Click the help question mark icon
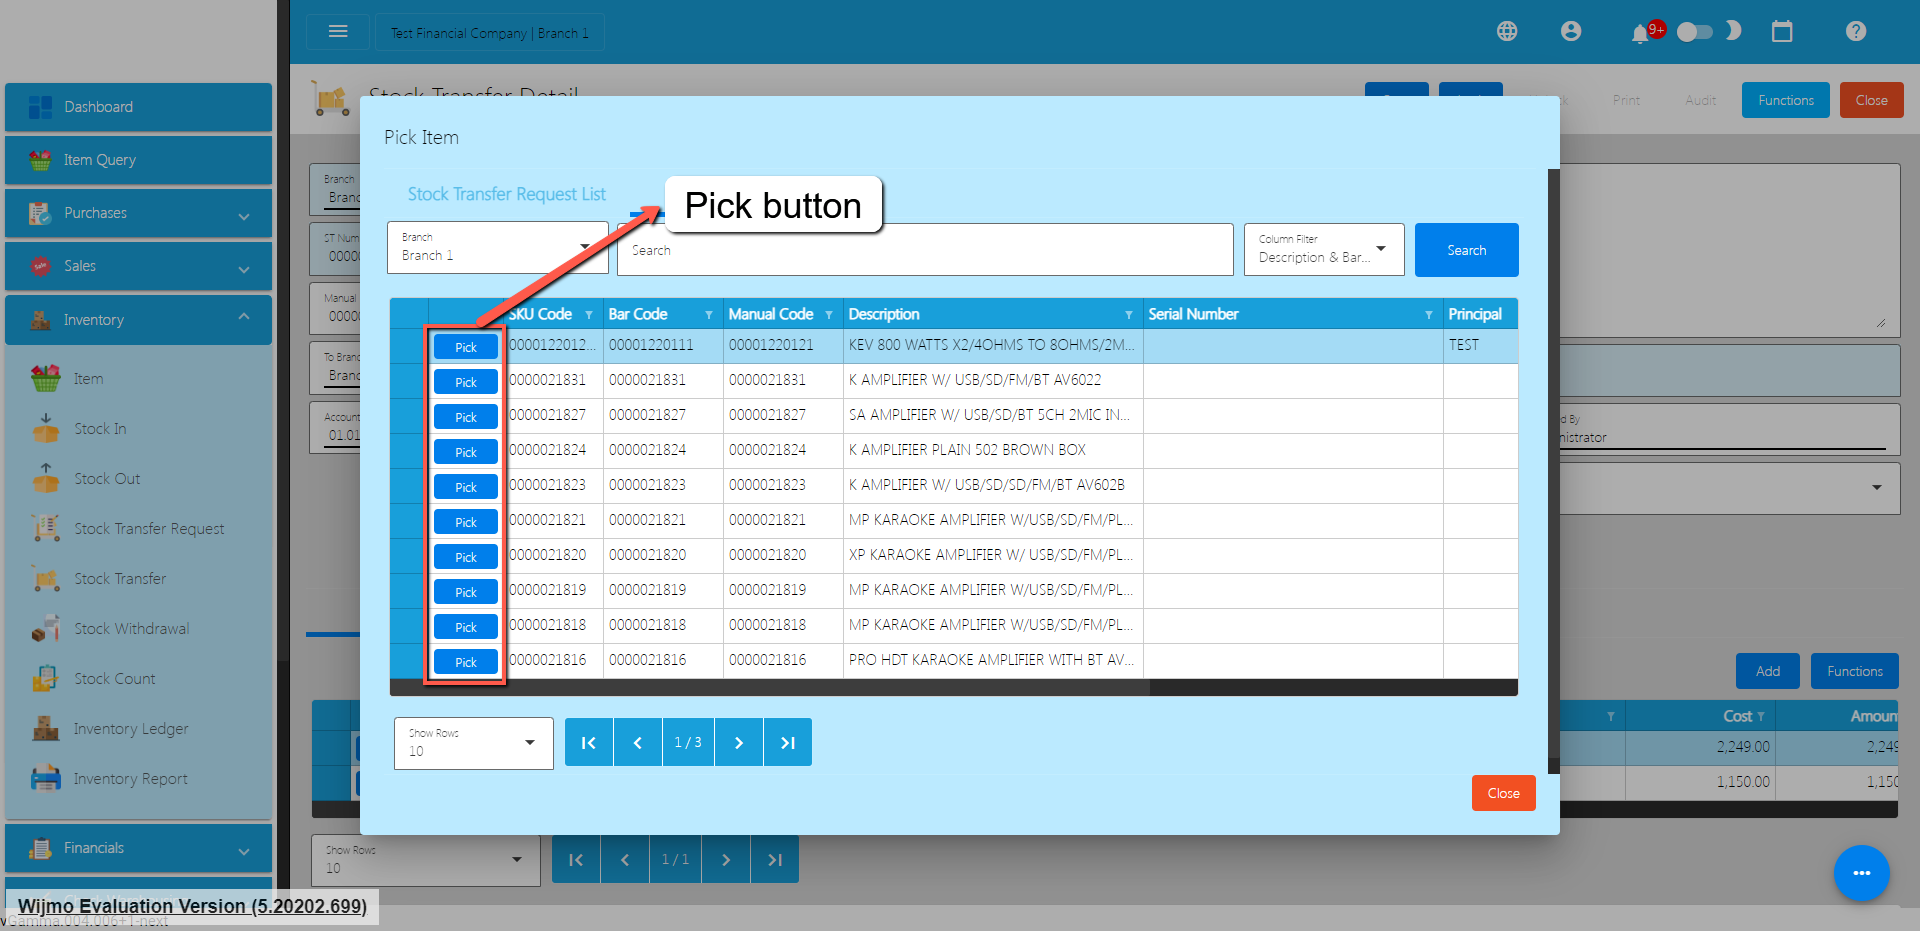This screenshot has width=1920, height=931. (x=1856, y=32)
